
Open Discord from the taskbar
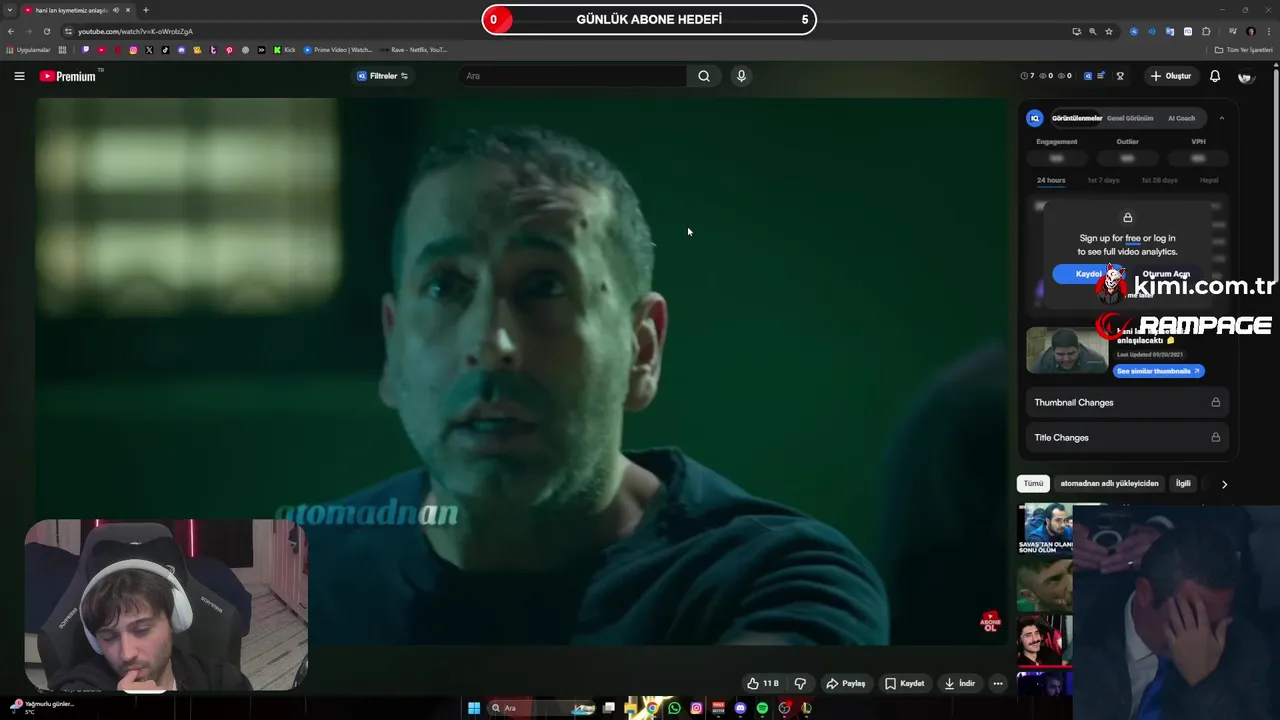click(740, 708)
